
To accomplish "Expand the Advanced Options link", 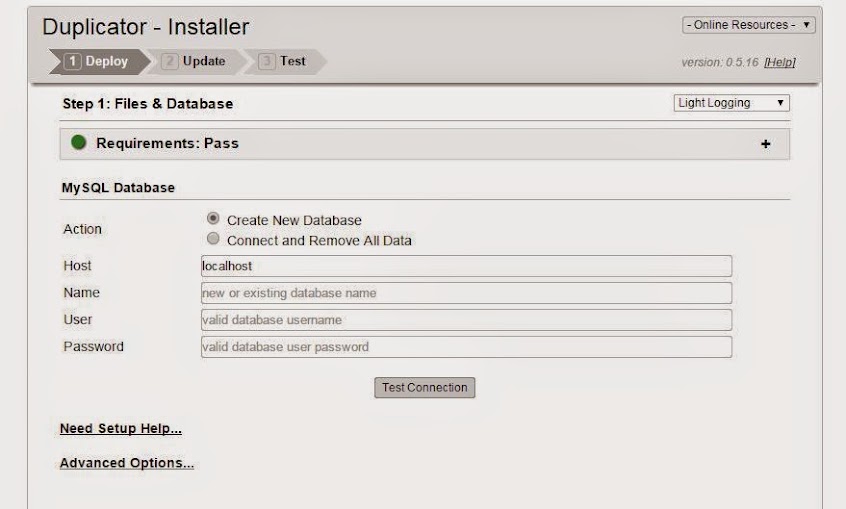I will pyautogui.click(x=127, y=463).
